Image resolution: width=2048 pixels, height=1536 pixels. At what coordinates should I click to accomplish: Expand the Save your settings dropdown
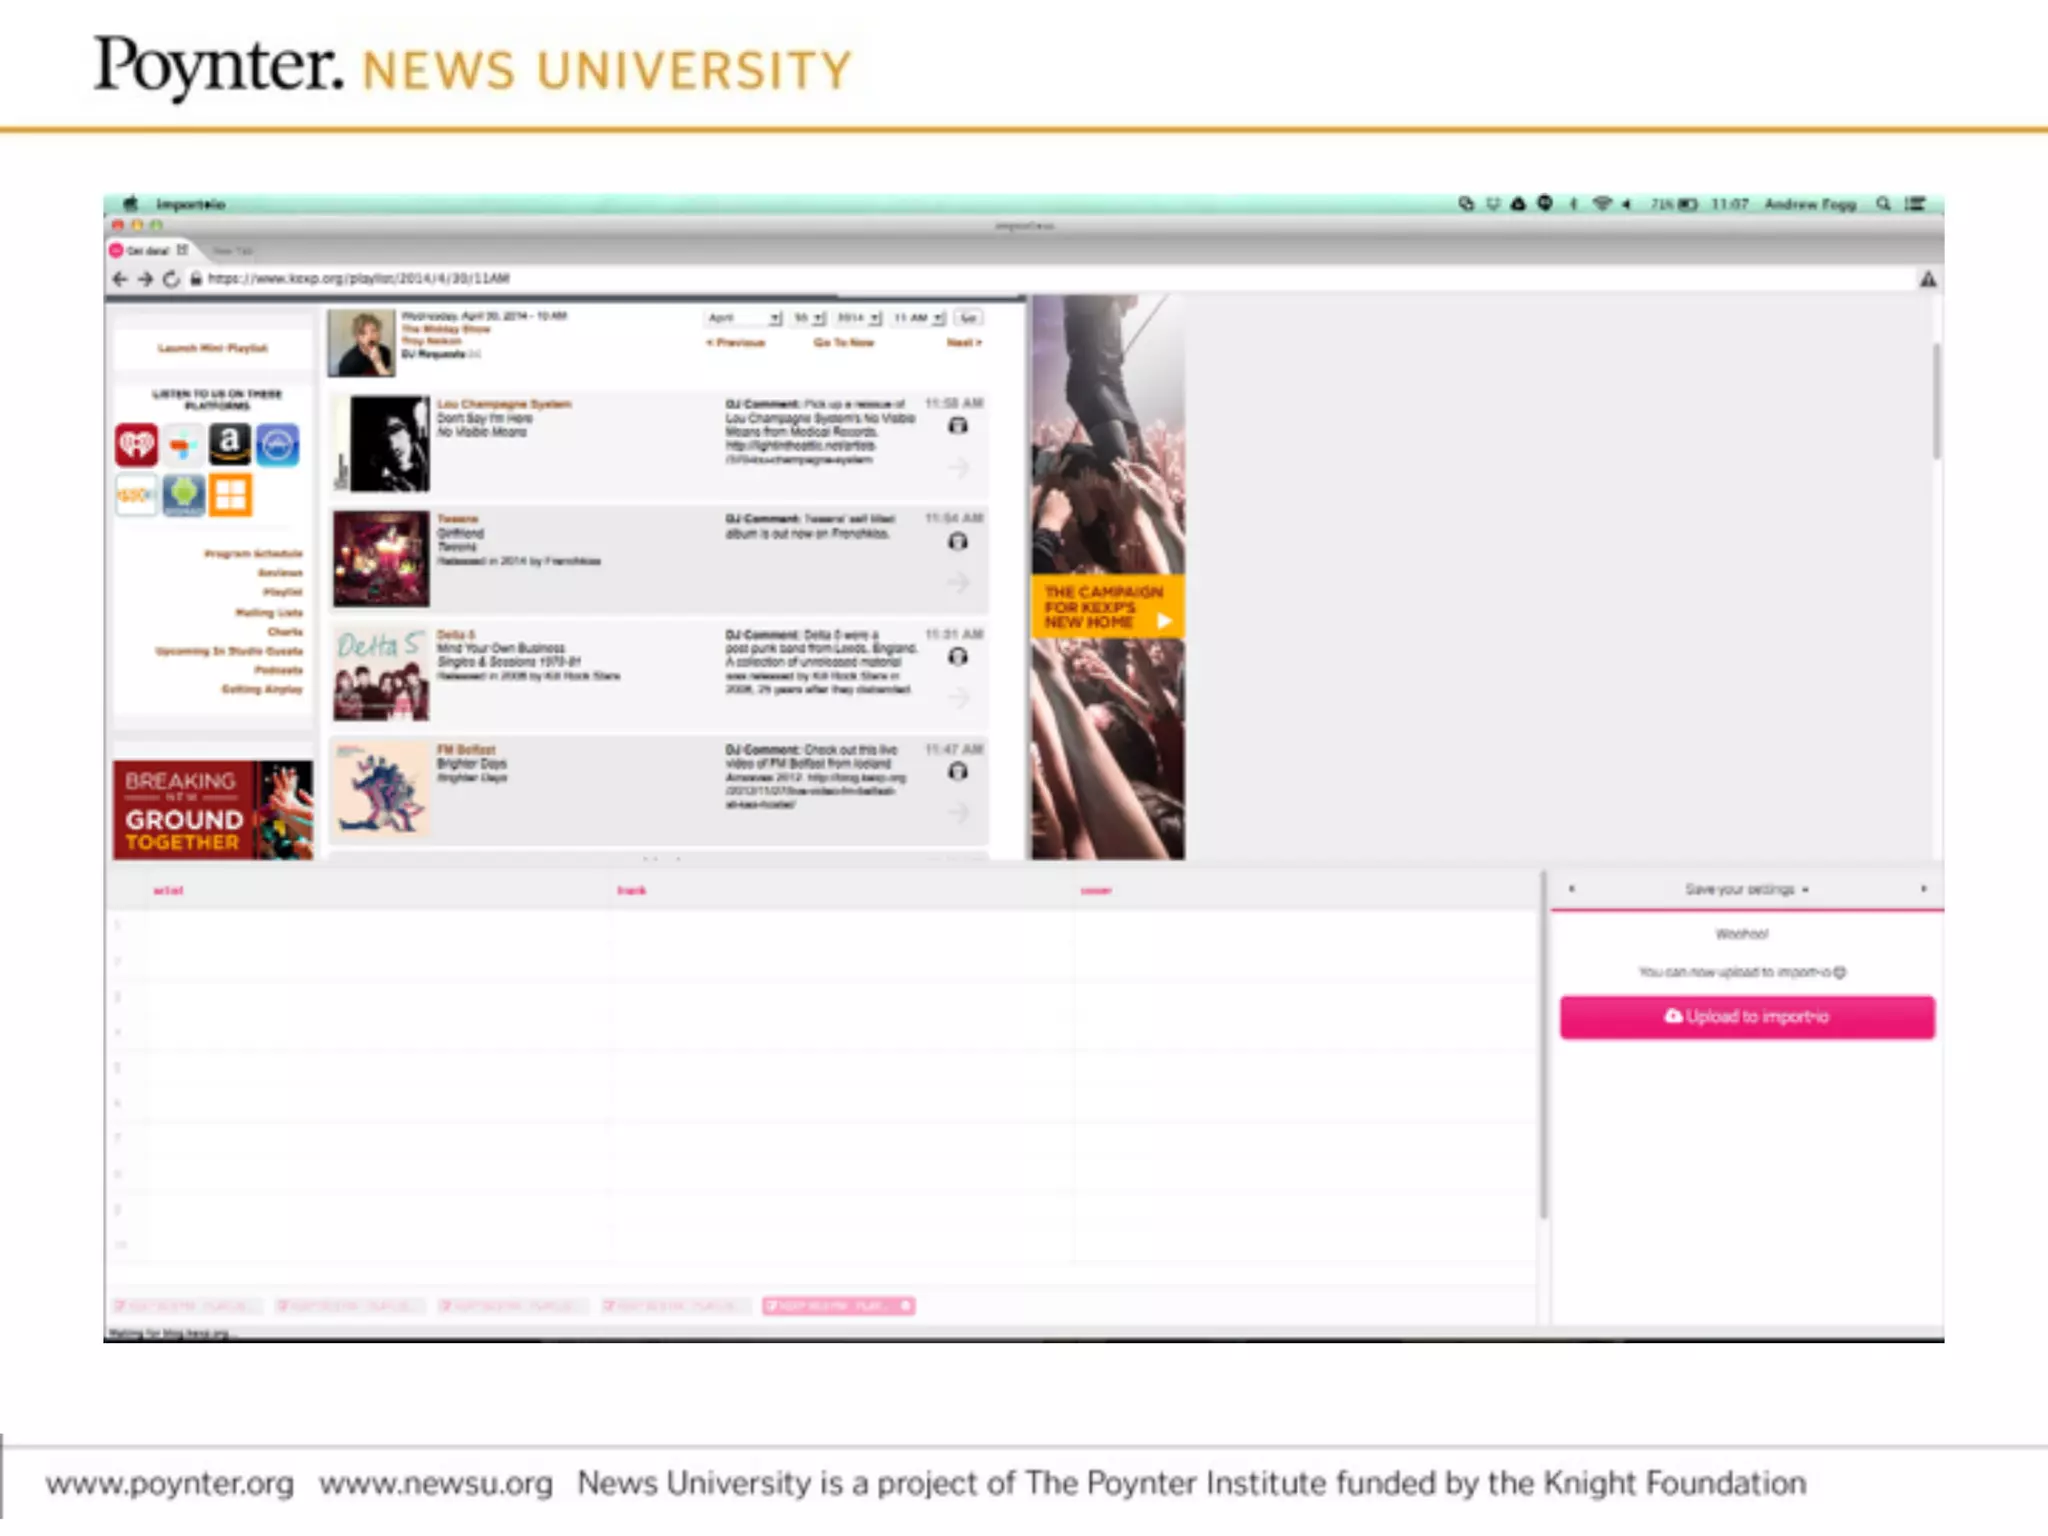(1746, 889)
